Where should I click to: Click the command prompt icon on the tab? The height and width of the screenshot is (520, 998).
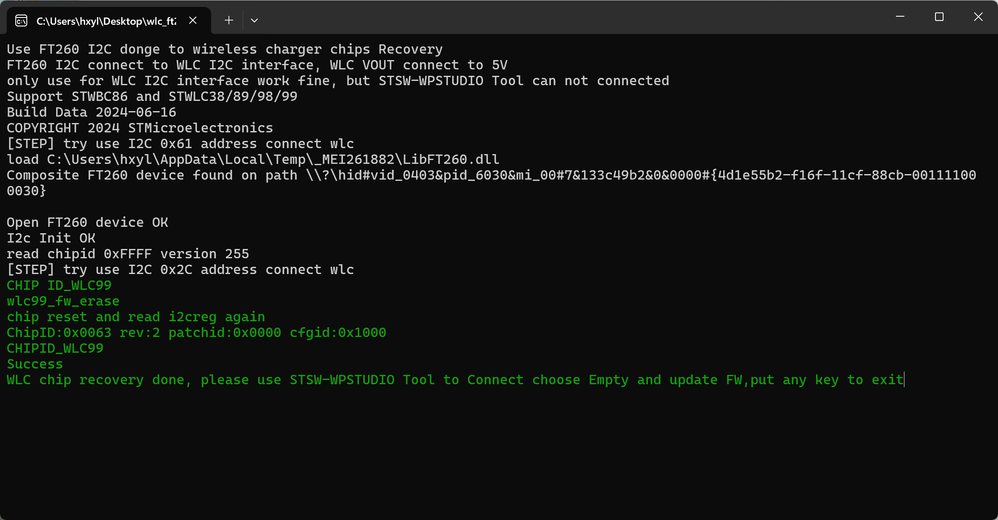click(x=21, y=21)
